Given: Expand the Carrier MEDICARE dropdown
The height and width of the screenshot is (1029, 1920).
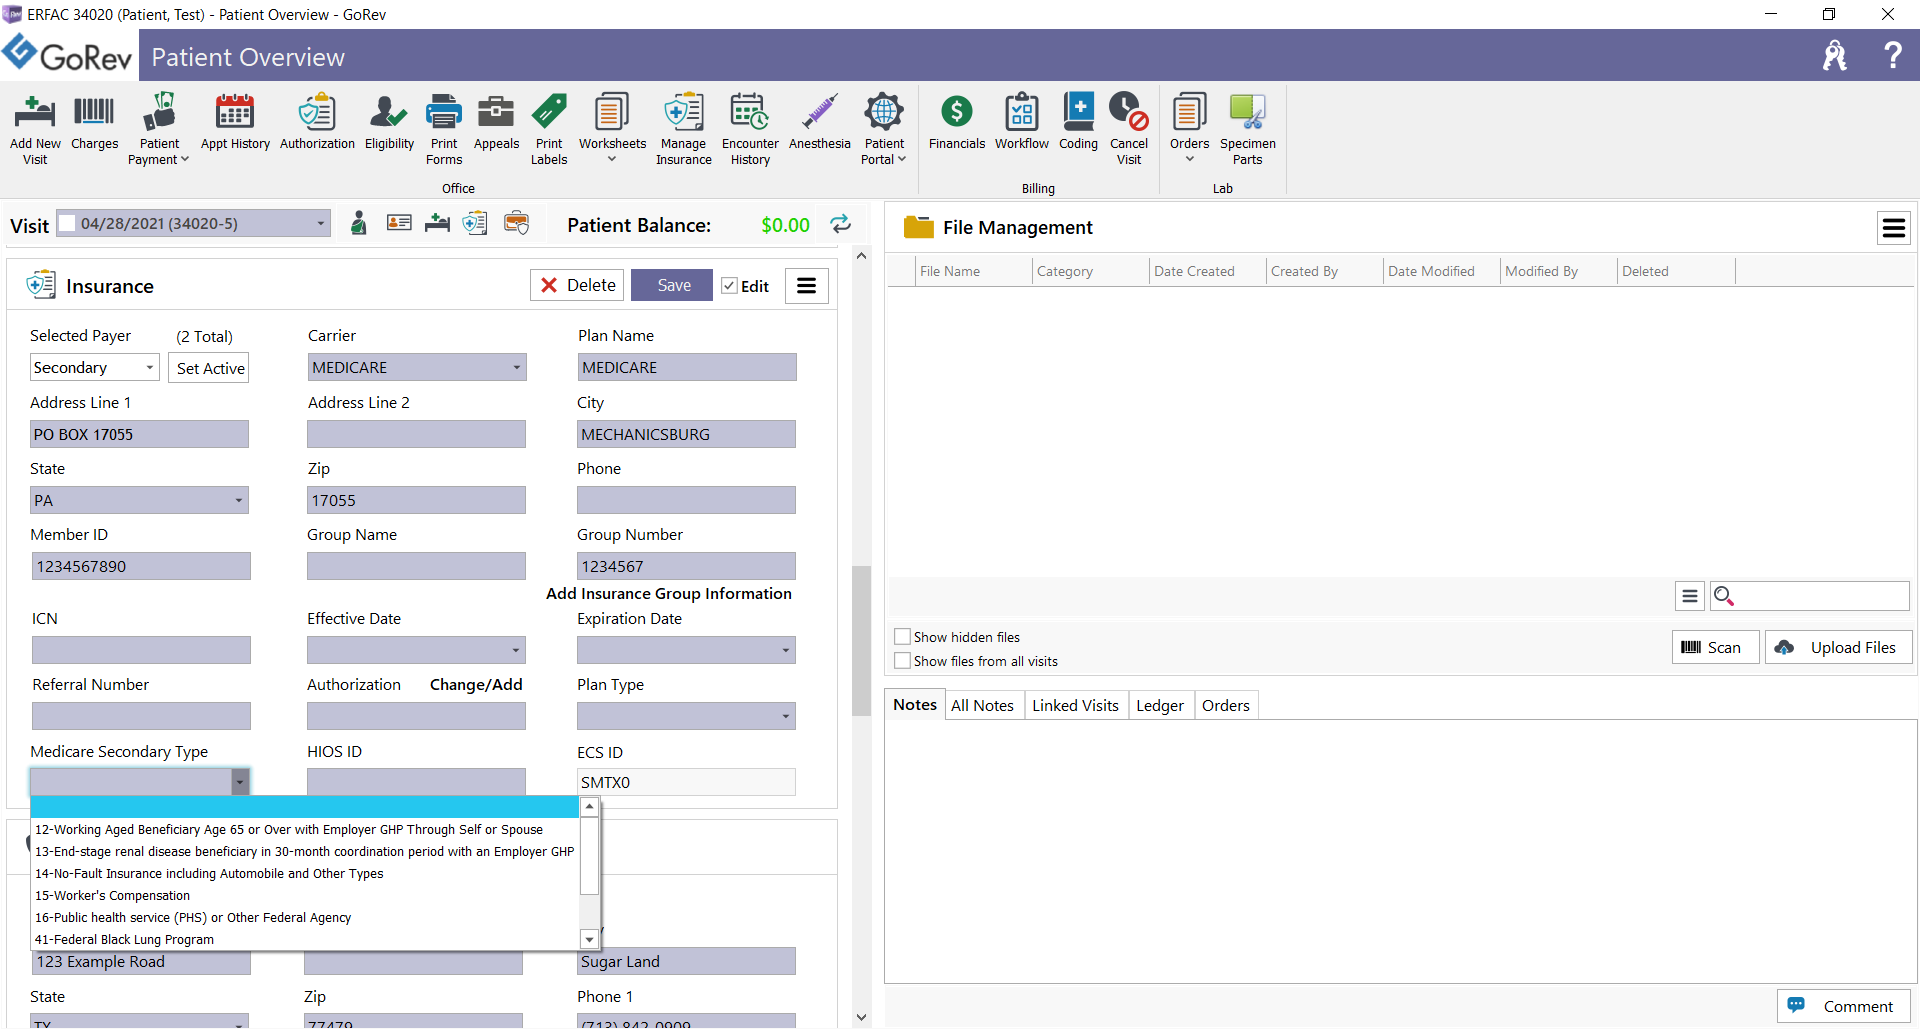Looking at the screenshot, I should click(516, 368).
